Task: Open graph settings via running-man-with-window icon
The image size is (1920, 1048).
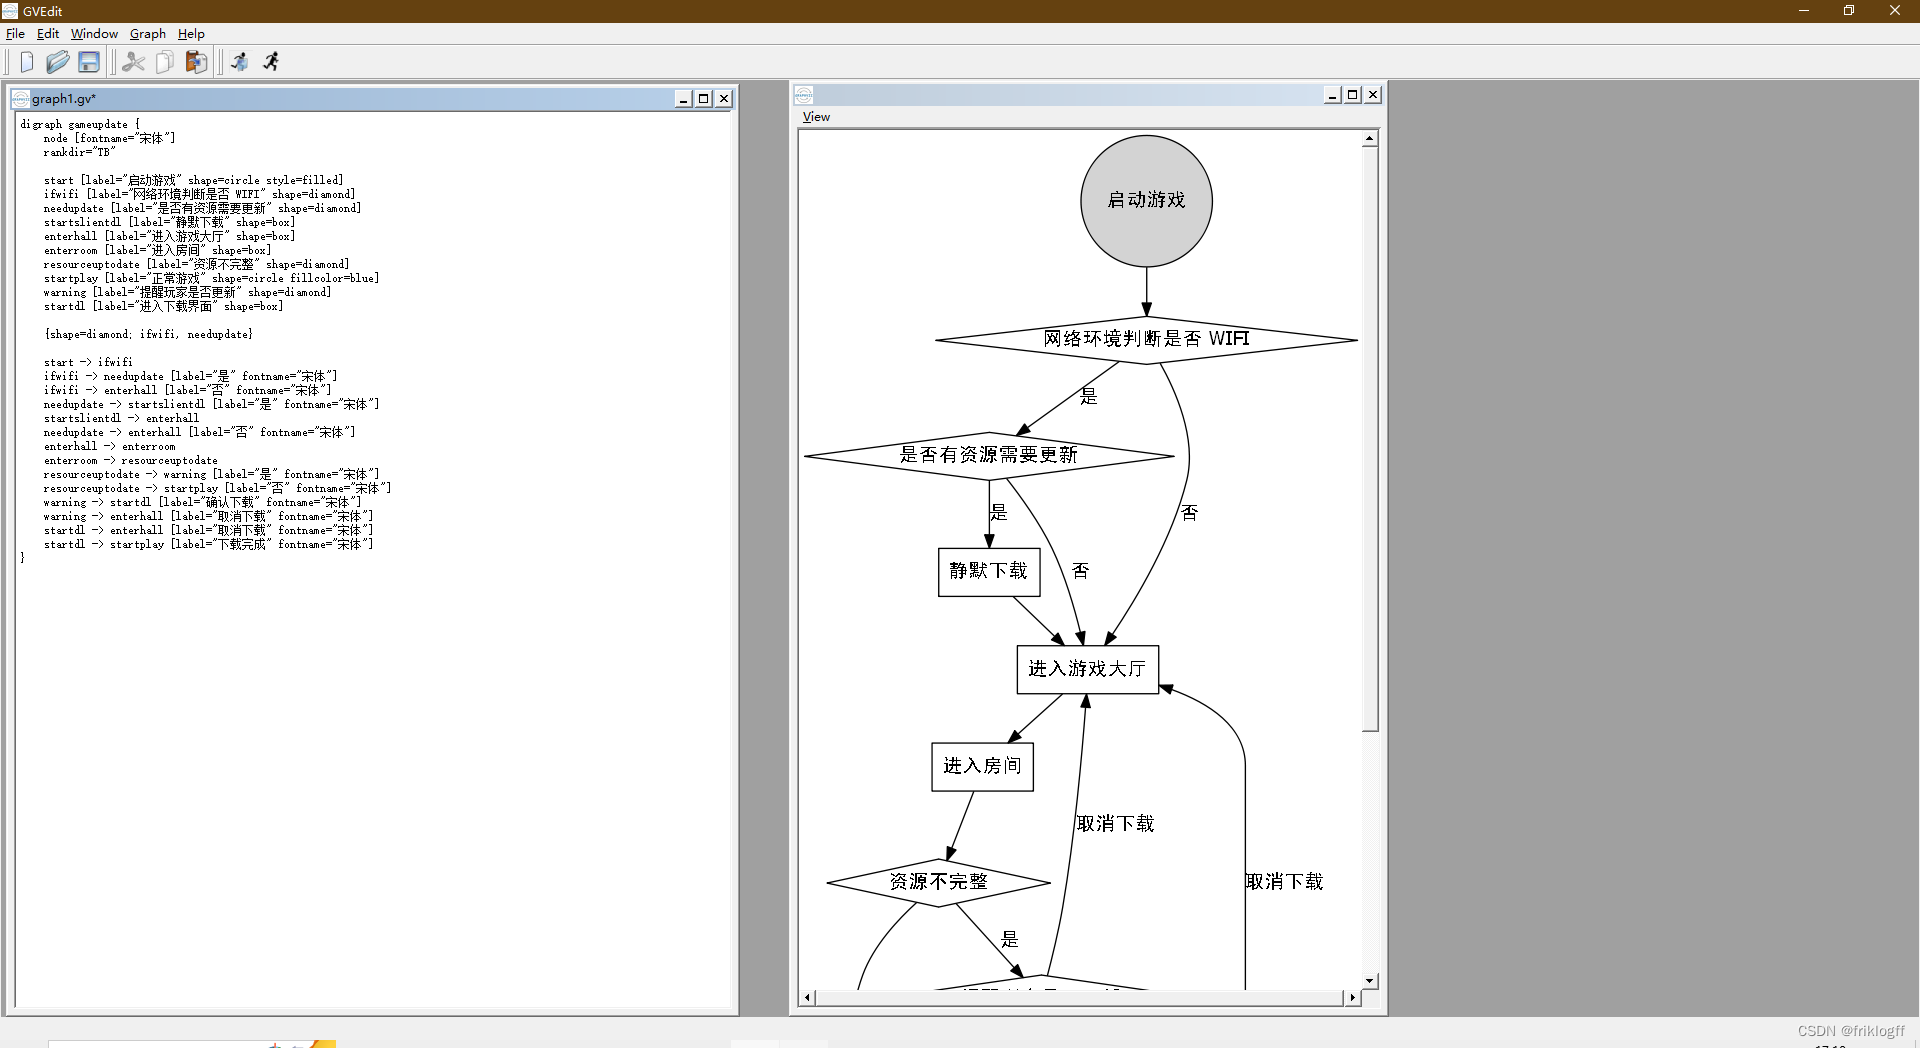Action: (240, 62)
